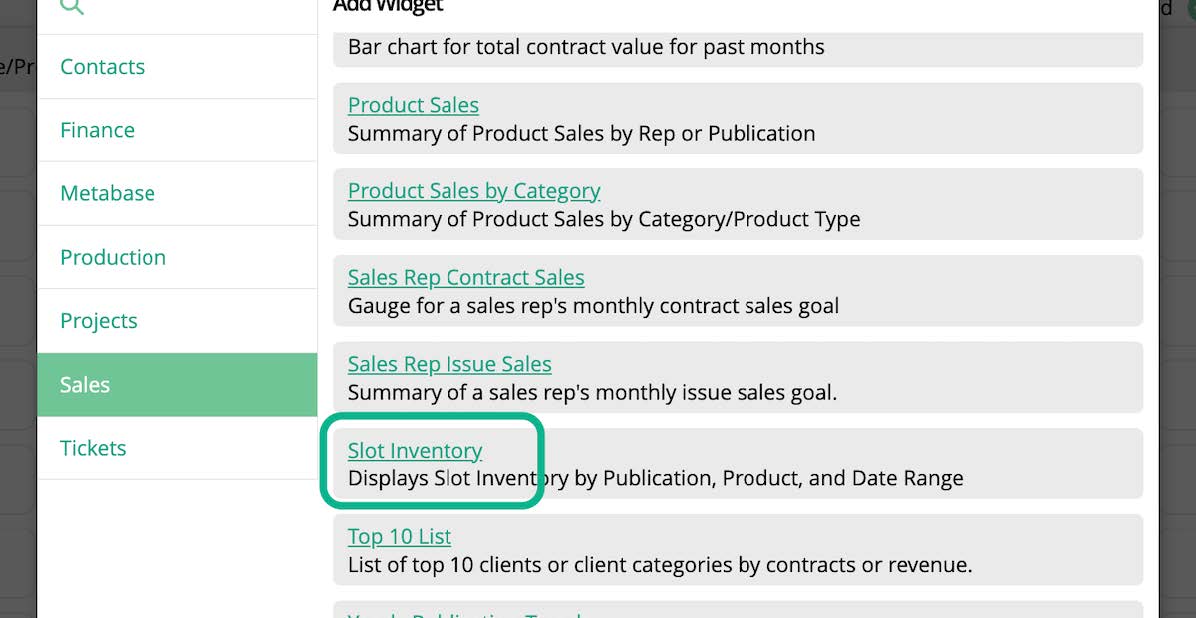The height and width of the screenshot is (618, 1196).
Task: Switch to the Metabase category
Action: click(107, 193)
